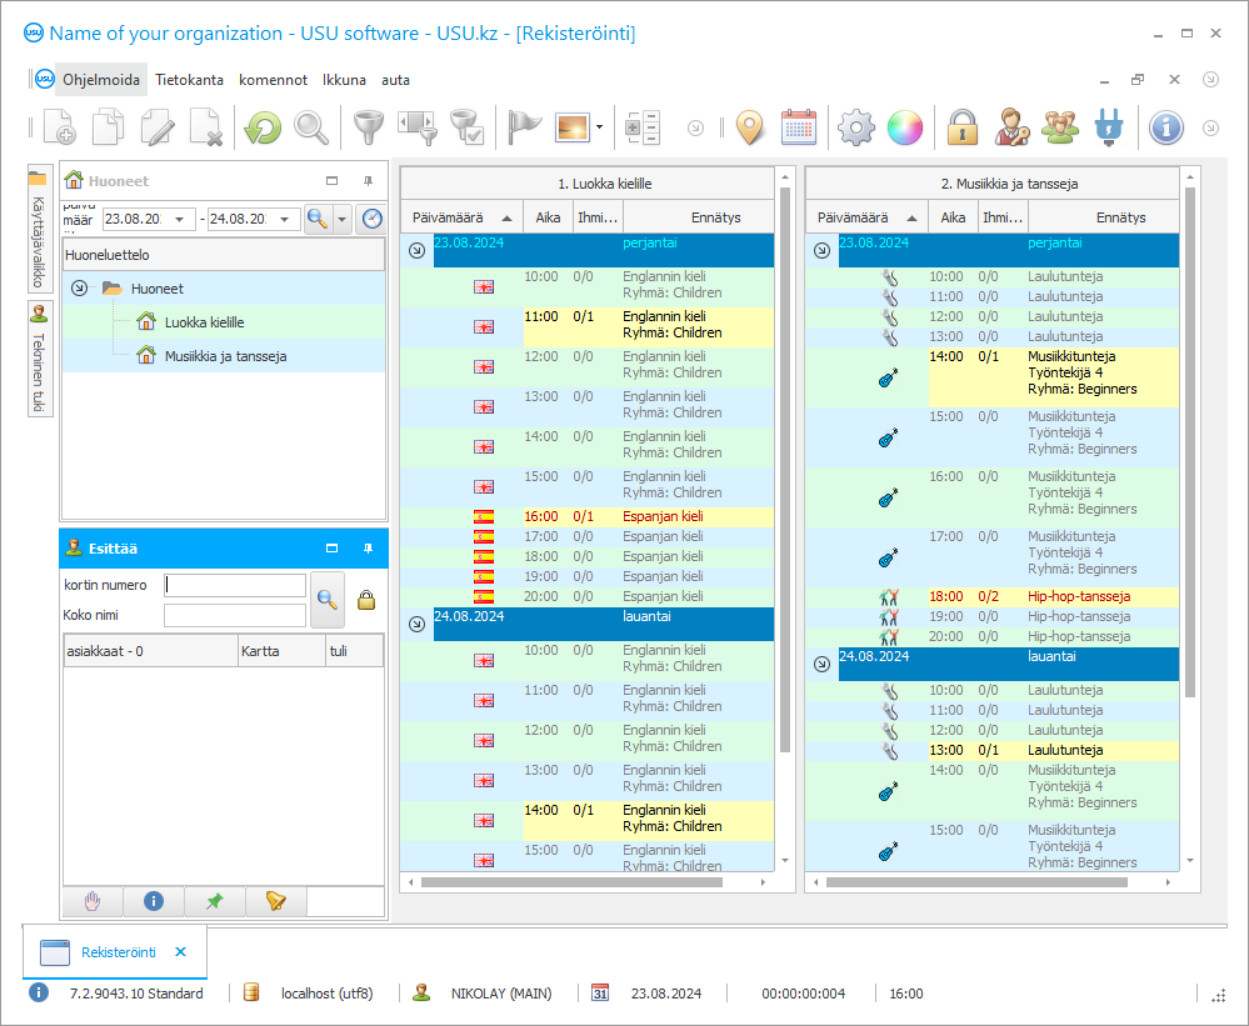Collapse 24.08.2024 group in Luokka kielille

point(417,624)
